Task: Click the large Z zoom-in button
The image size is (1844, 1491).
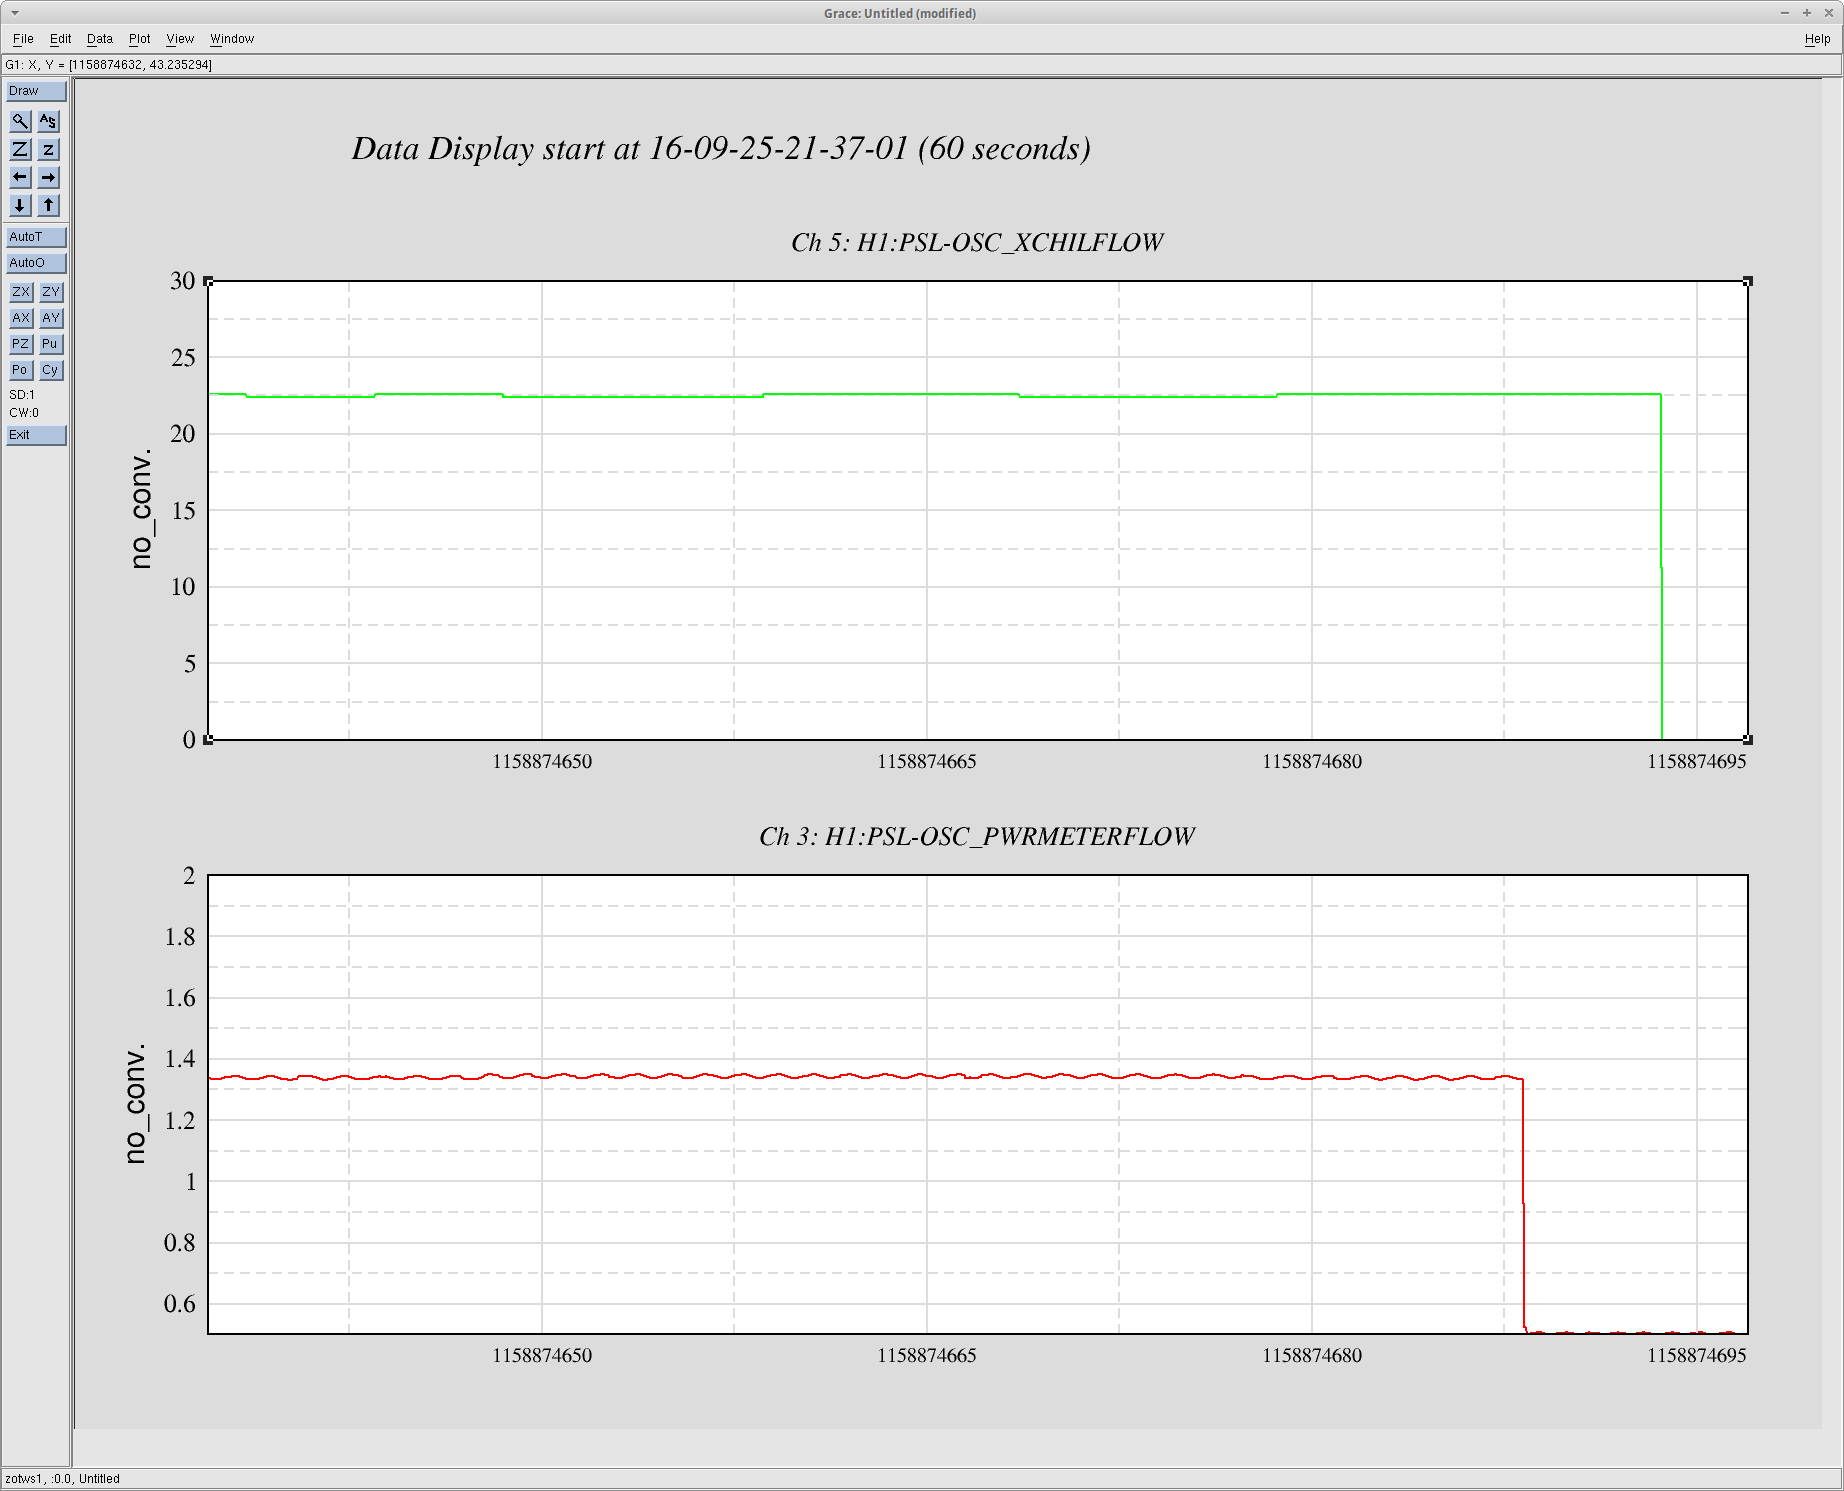Action: pyautogui.click(x=20, y=150)
